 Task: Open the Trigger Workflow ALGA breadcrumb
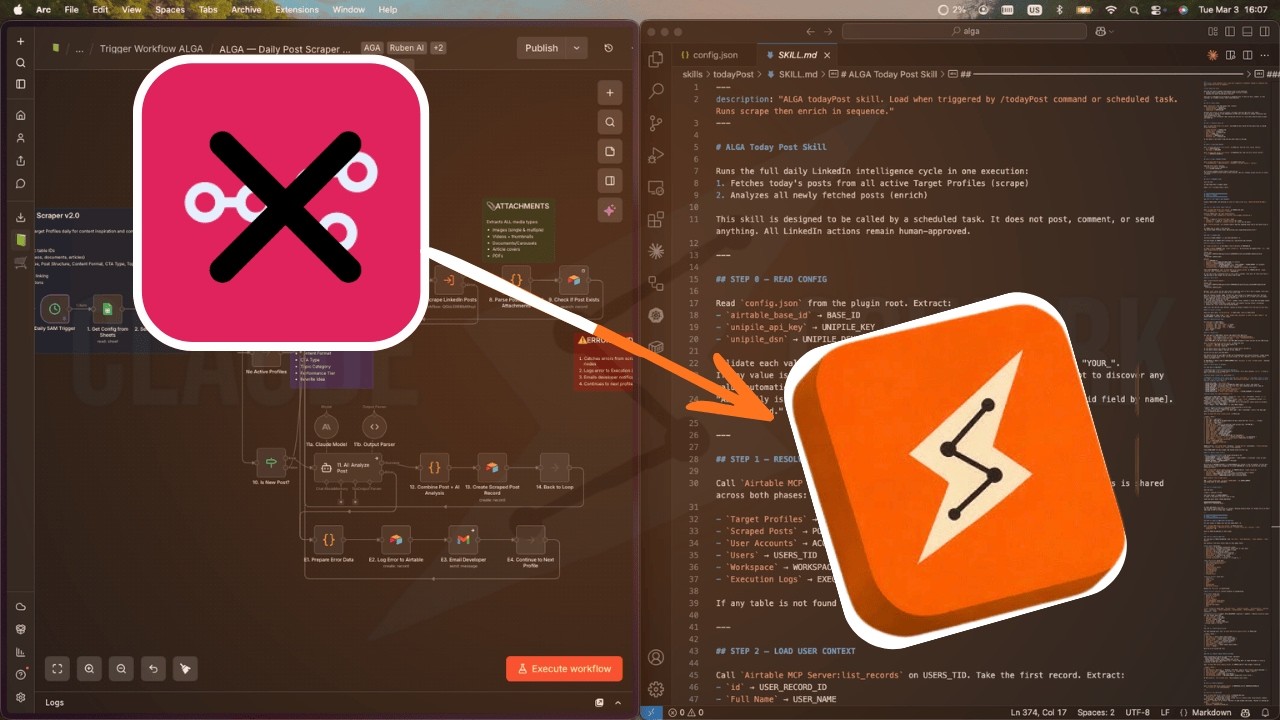pyautogui.click(x=151, y=48)
